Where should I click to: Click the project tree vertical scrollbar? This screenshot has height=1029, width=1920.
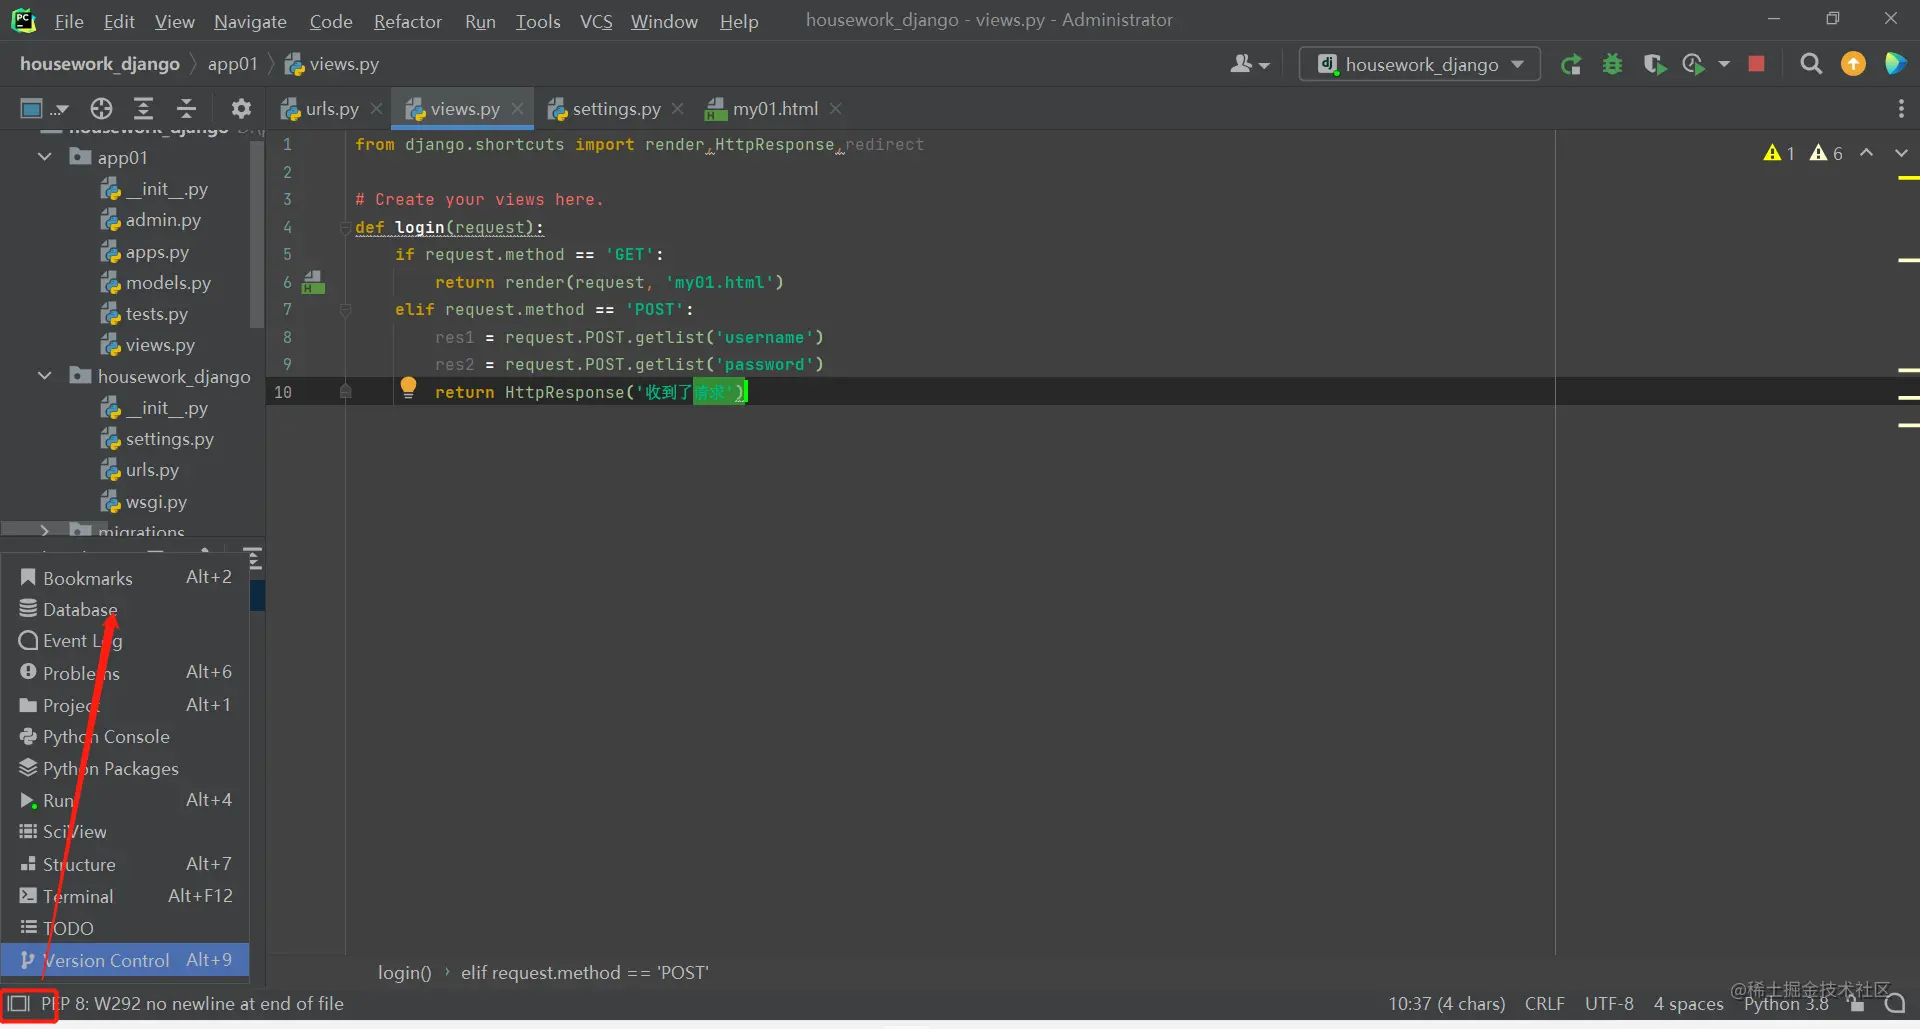257,235
